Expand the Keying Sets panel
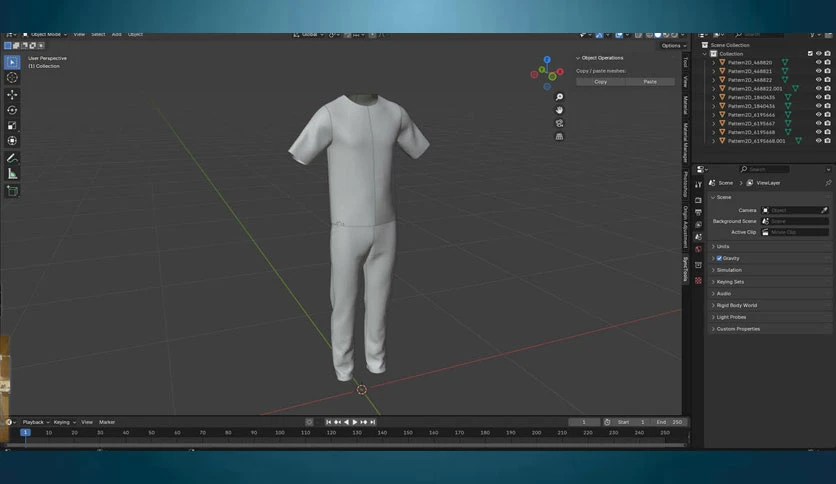The height and width of the screenshot is (484, 836). 770,281
